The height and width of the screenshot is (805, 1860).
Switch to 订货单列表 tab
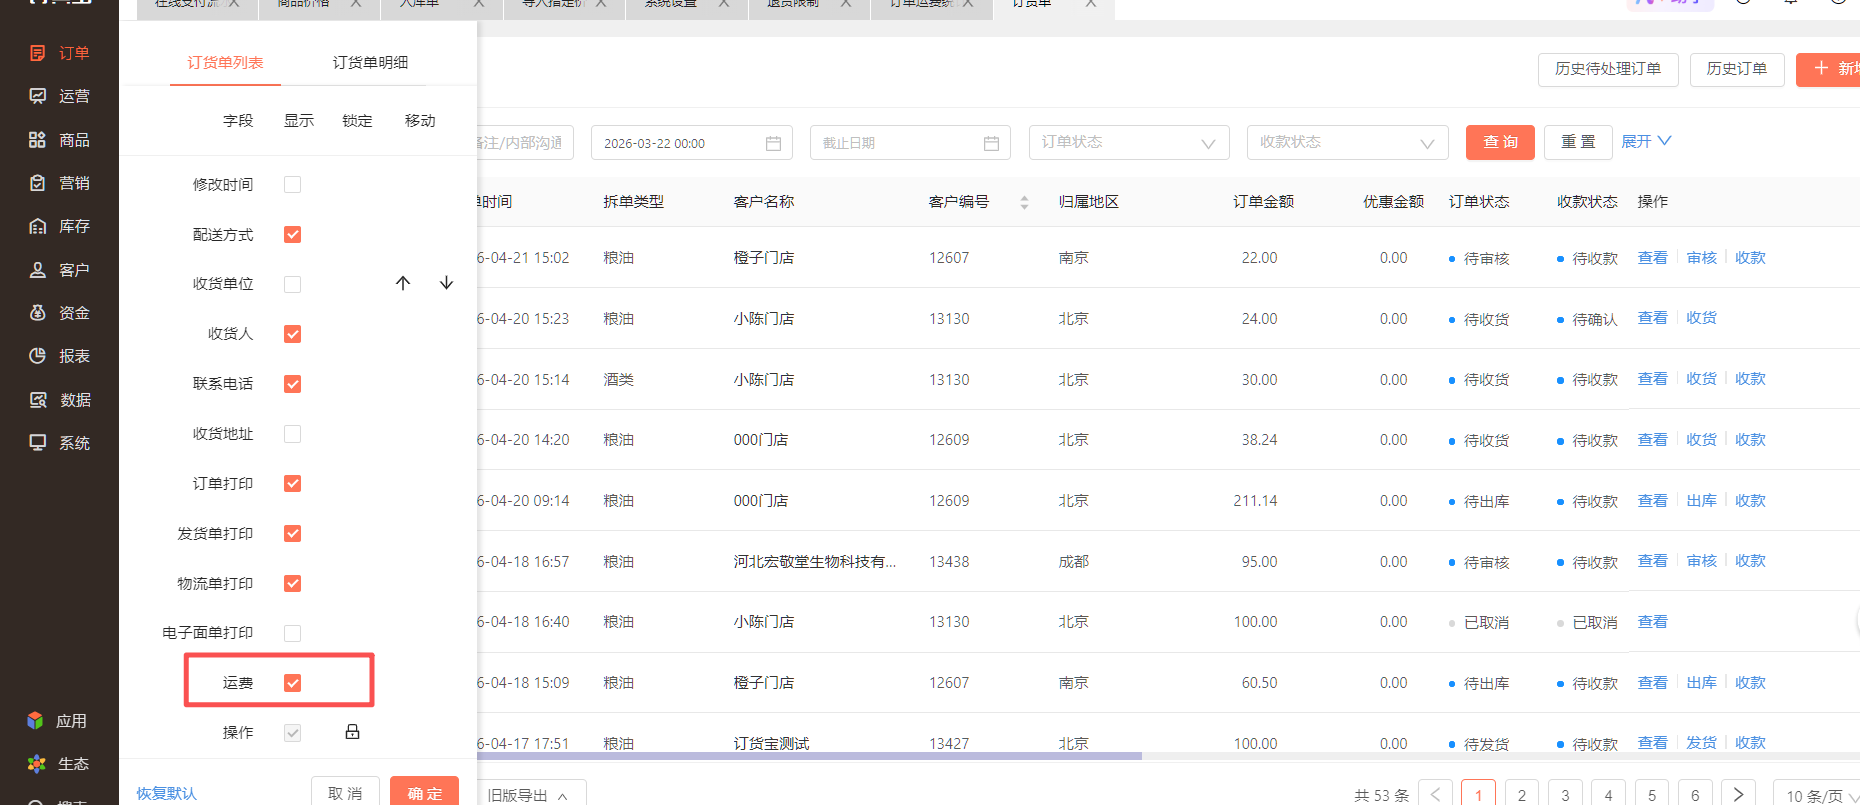point(225,62)
